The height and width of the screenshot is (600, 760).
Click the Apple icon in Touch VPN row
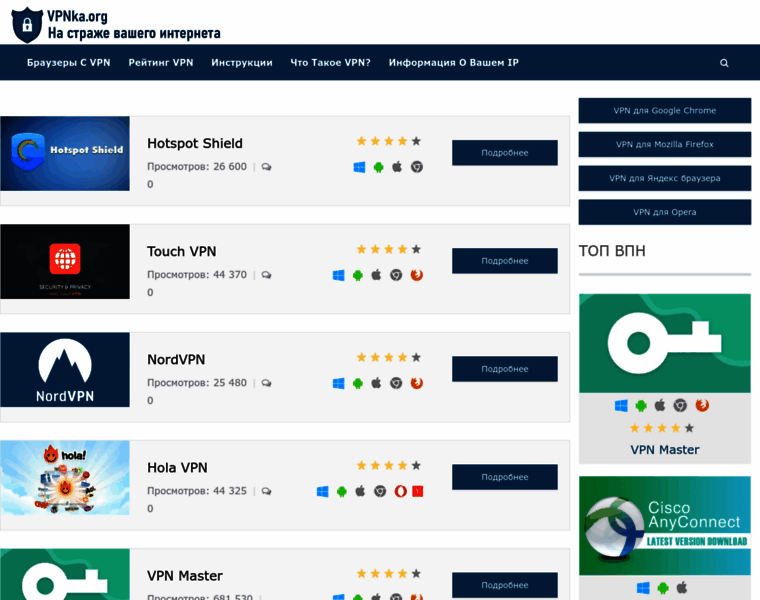[377, 275]
